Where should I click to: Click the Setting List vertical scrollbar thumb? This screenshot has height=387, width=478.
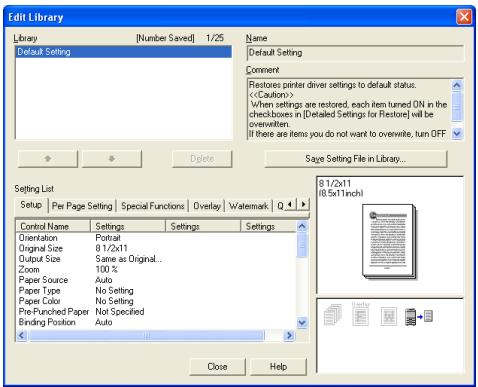coord(302,245)
